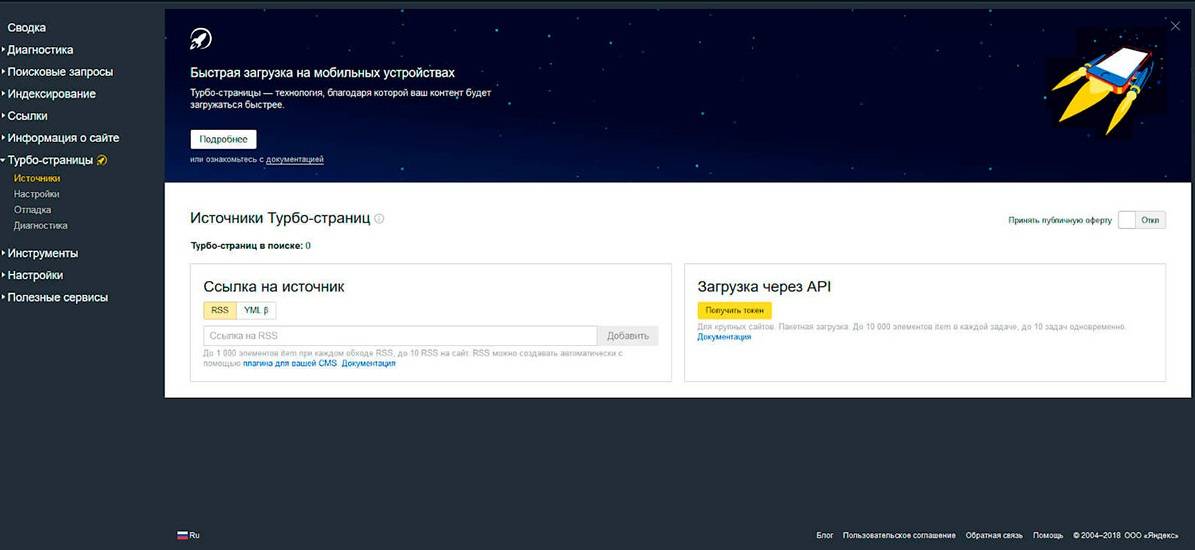Collapse the Турбо-страницы sidebar section
The width and height of the screenshot is (1195, 550).
(x=50, y=160)
